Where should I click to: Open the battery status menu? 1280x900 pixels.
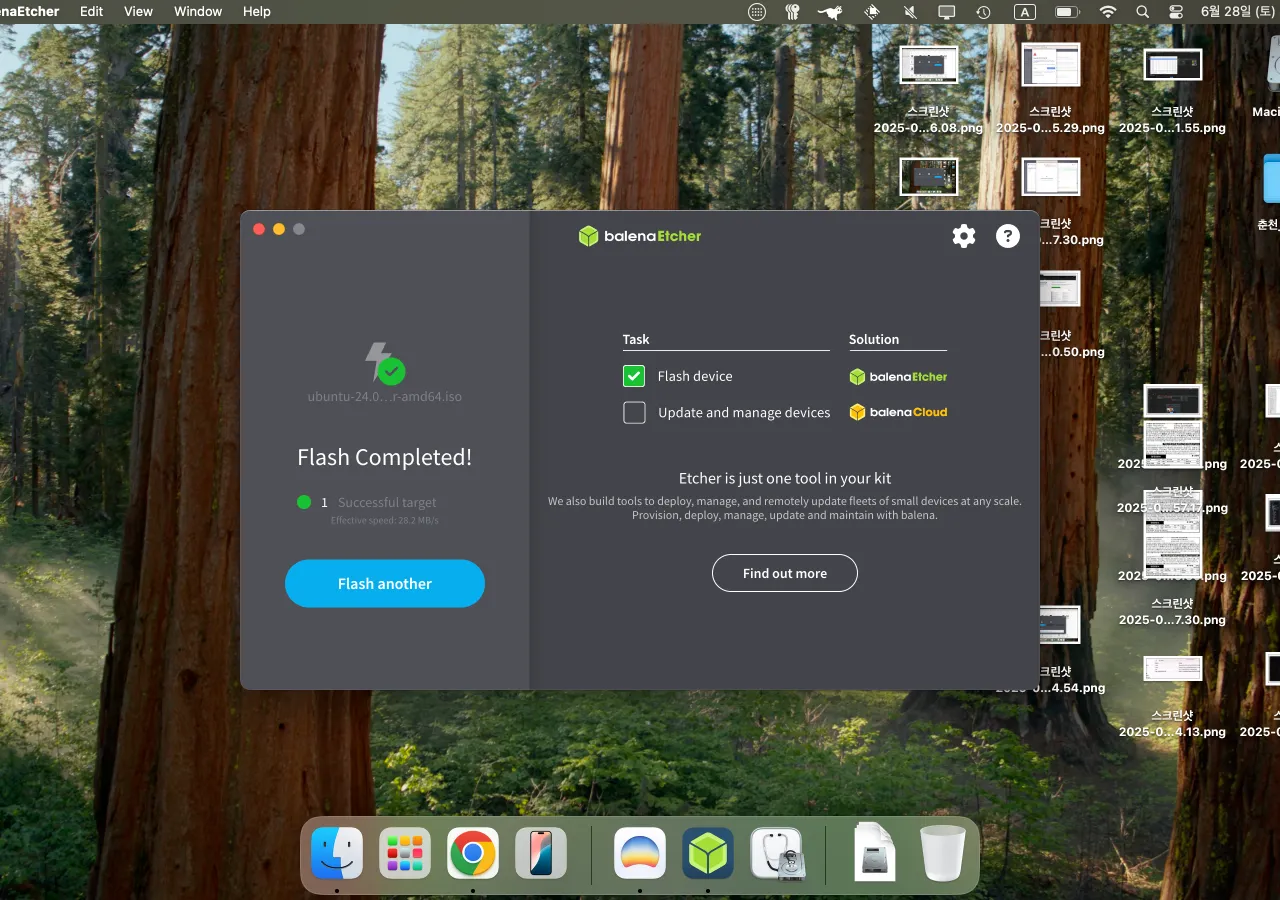(1067, 12)
